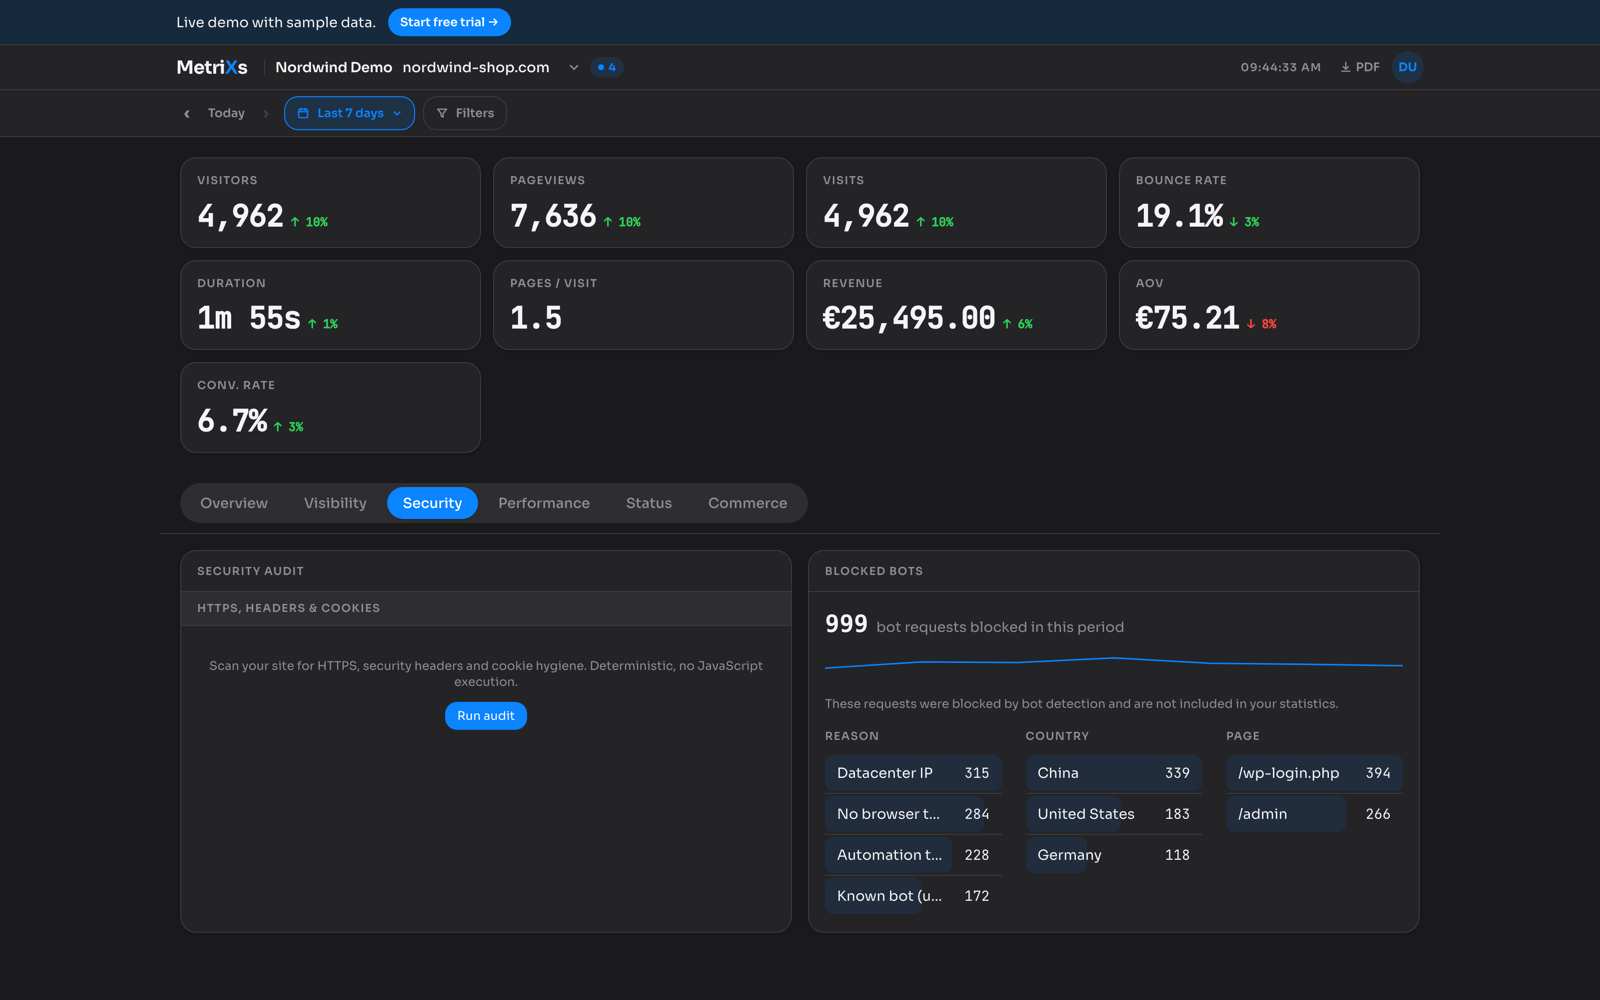Click the China country row
Image resolution: width=1600 pixels, height=1000 pixels.
click(x=1113, y=773)
